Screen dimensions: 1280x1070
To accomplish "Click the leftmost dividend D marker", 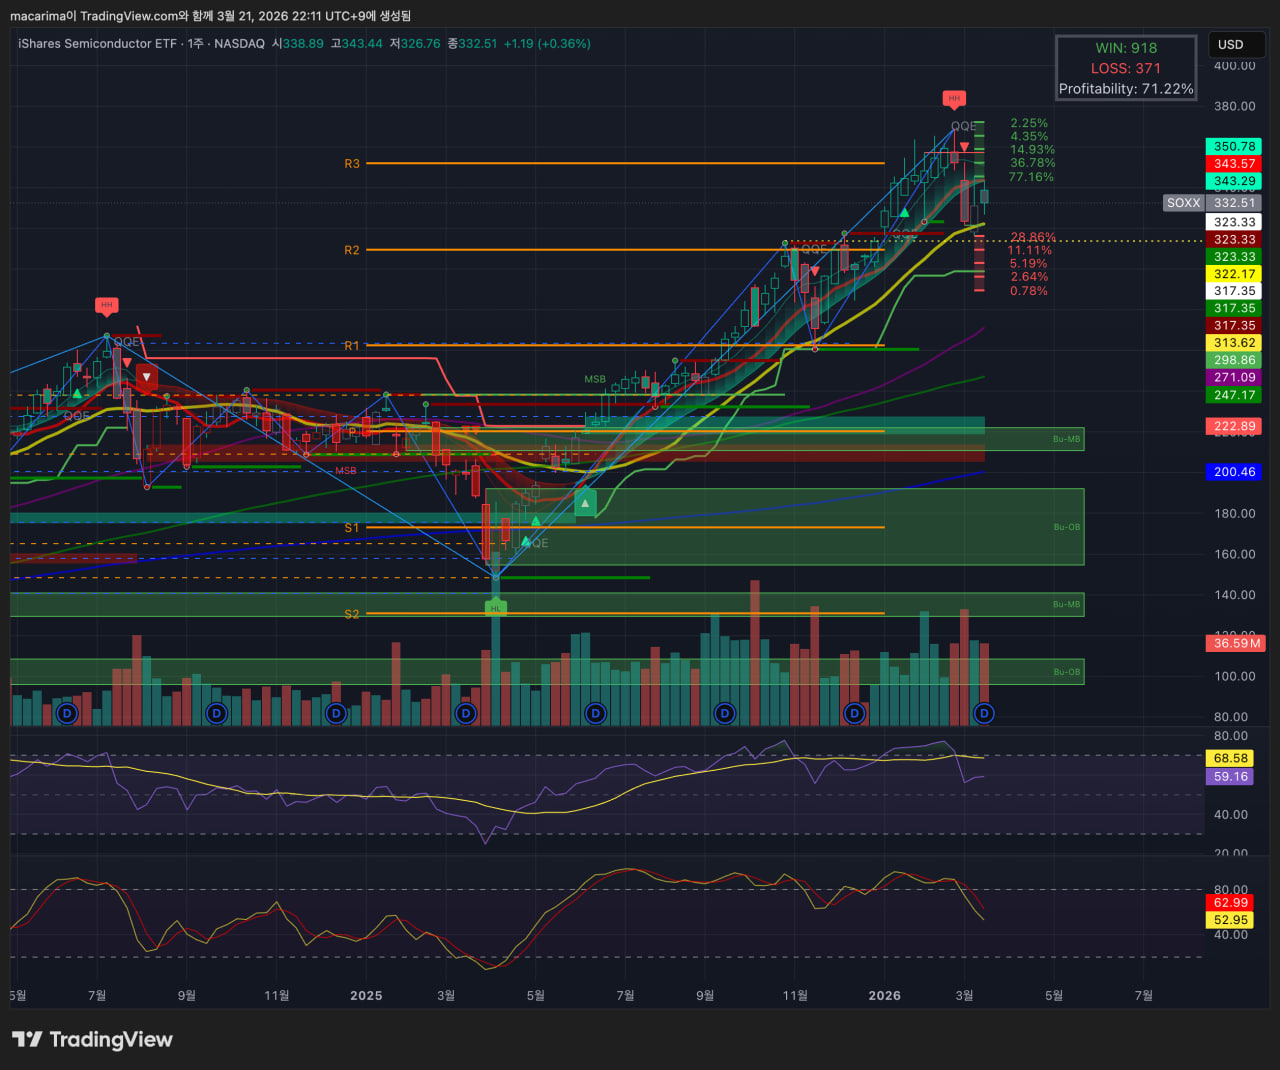I will (67, 713).
